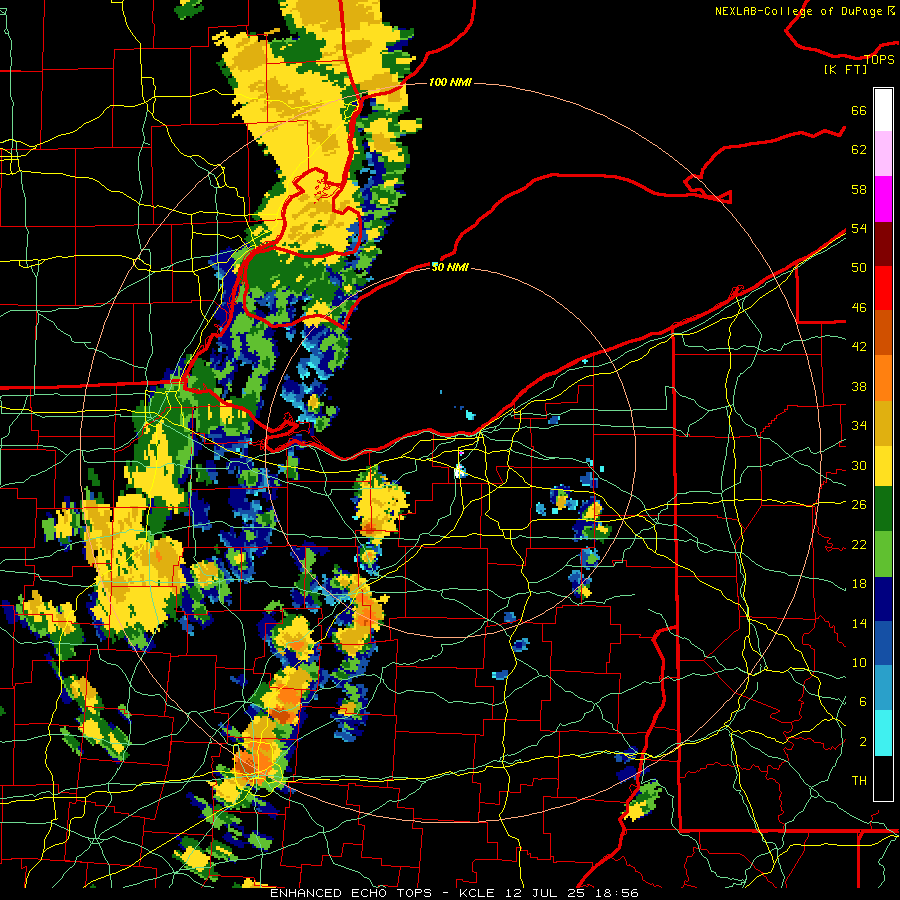
Task: Pick the dark orange legend swatch
Action: [x=883, y=333]
